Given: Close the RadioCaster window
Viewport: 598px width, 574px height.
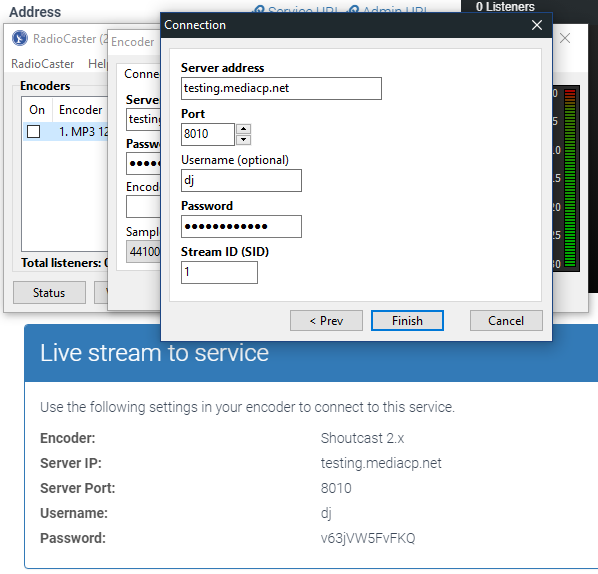Looking at the screenshot, I should point(565,38).
